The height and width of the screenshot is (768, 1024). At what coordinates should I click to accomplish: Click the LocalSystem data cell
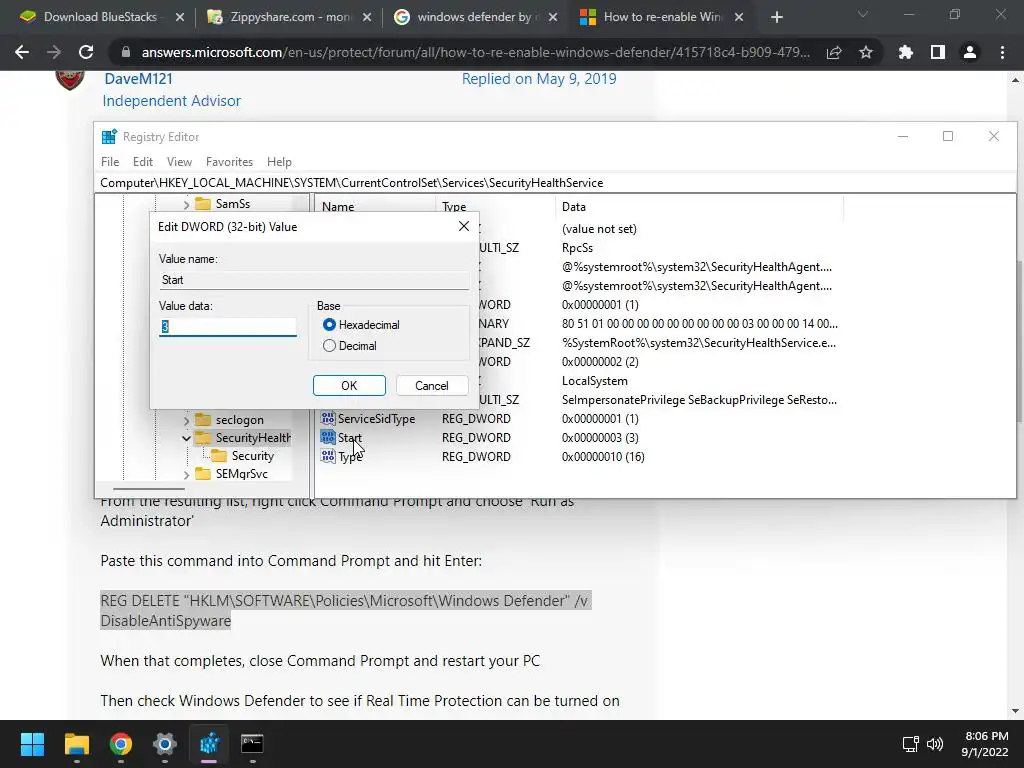click(x=594, y=381)
